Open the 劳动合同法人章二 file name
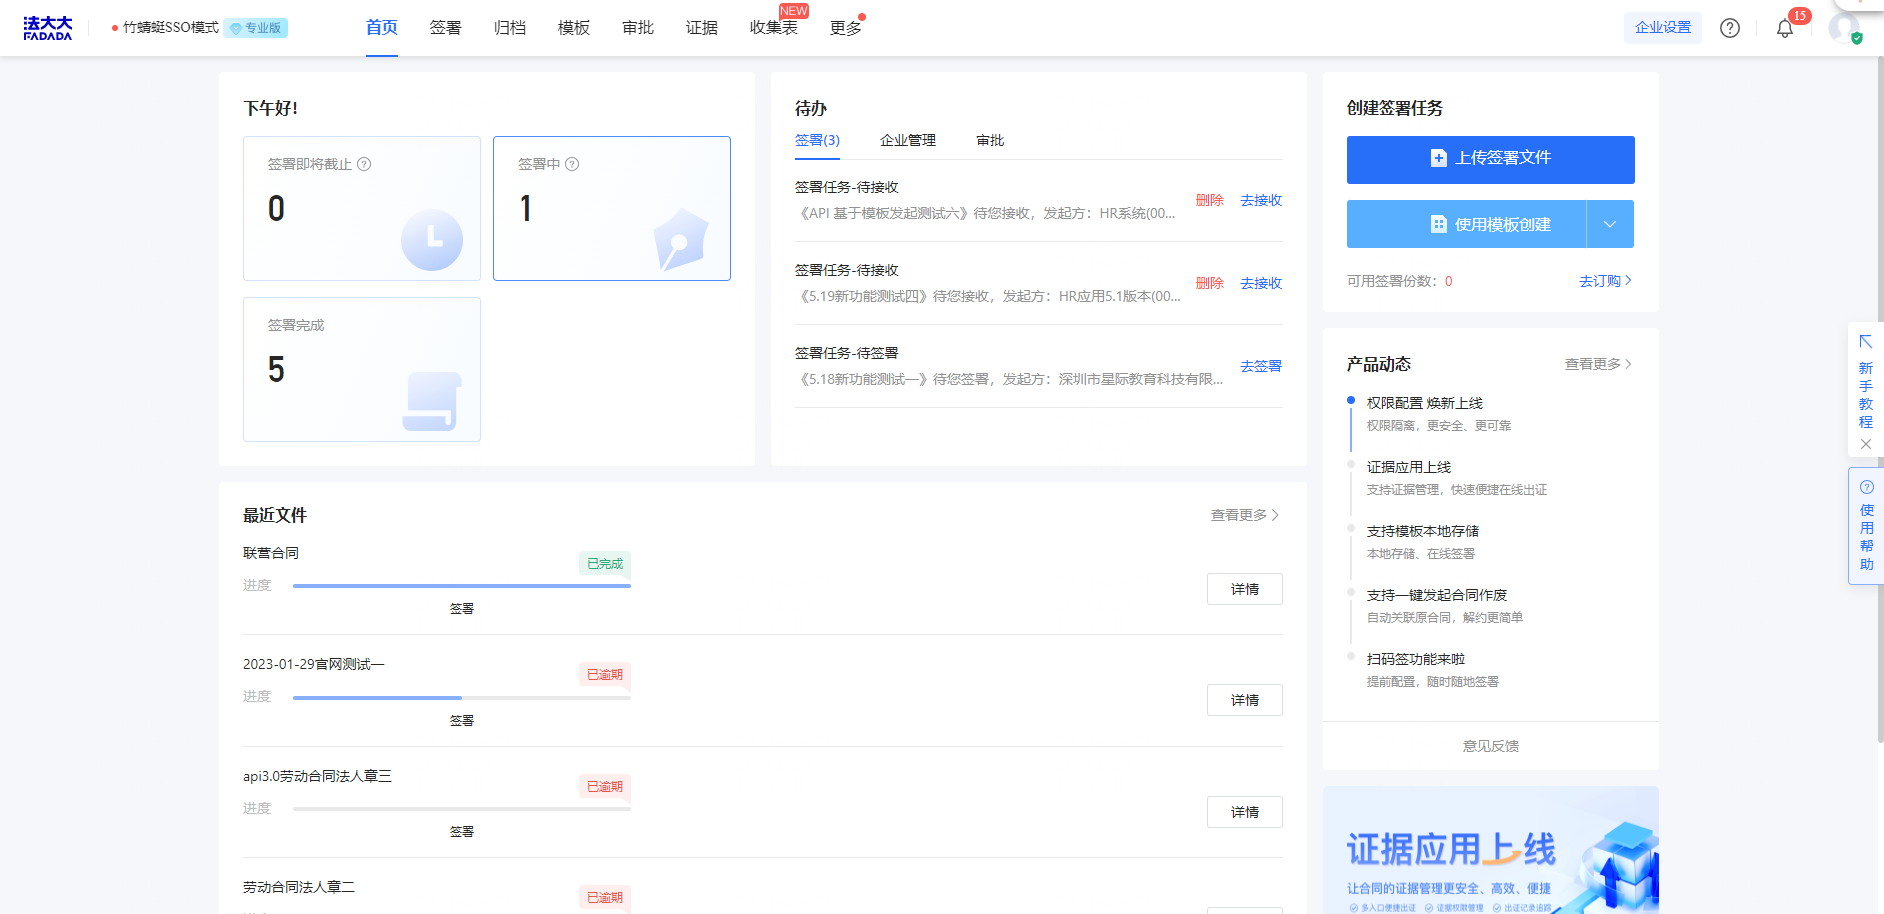The height and width of the screenshot is (914, 1884). [x=299, y=887]
